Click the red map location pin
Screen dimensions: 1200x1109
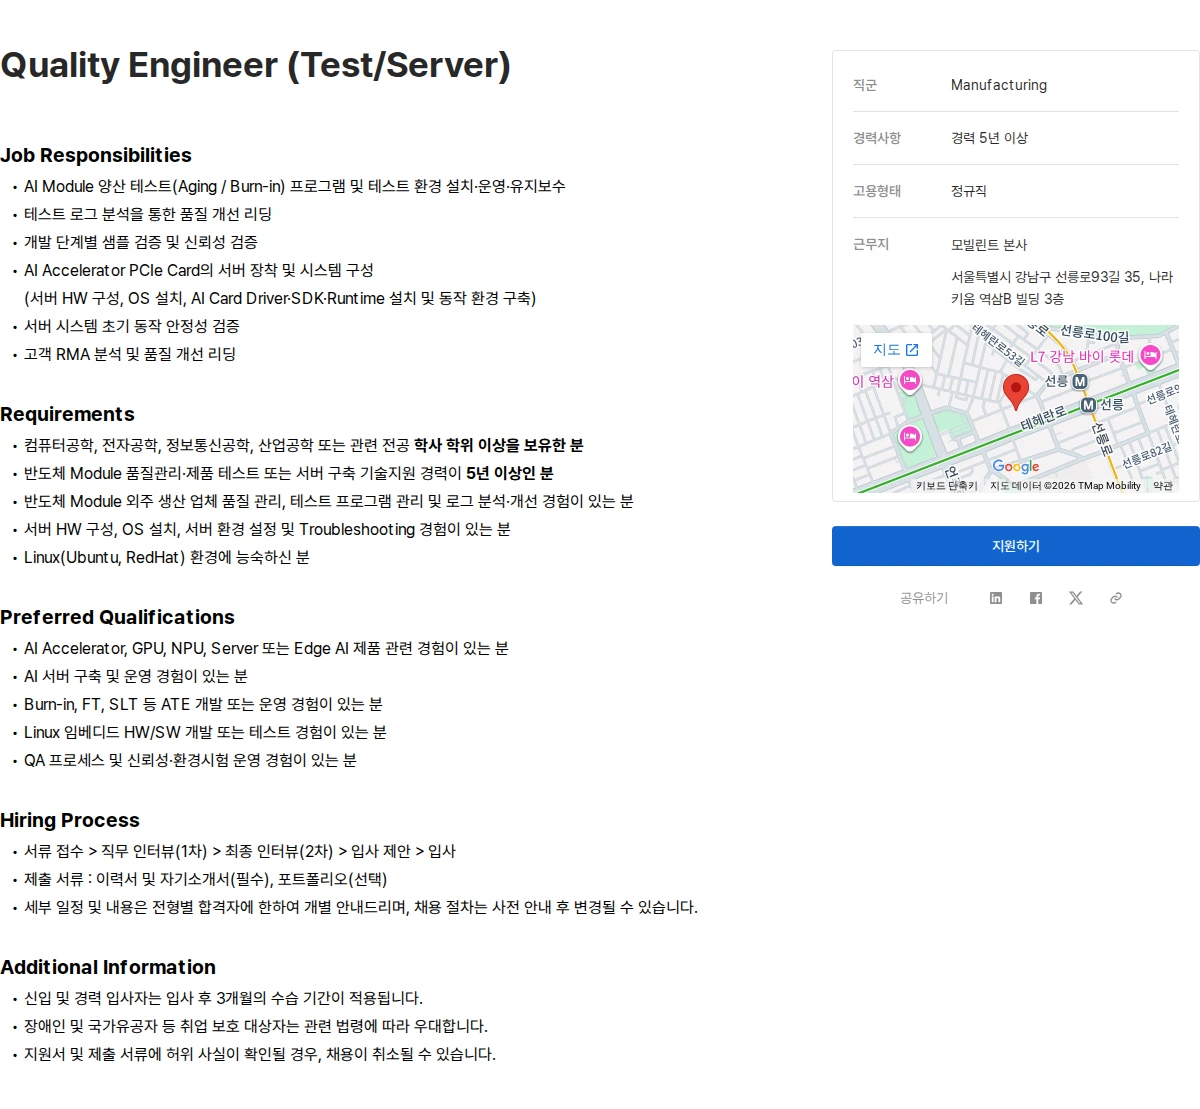click(x=1016, y=392)
